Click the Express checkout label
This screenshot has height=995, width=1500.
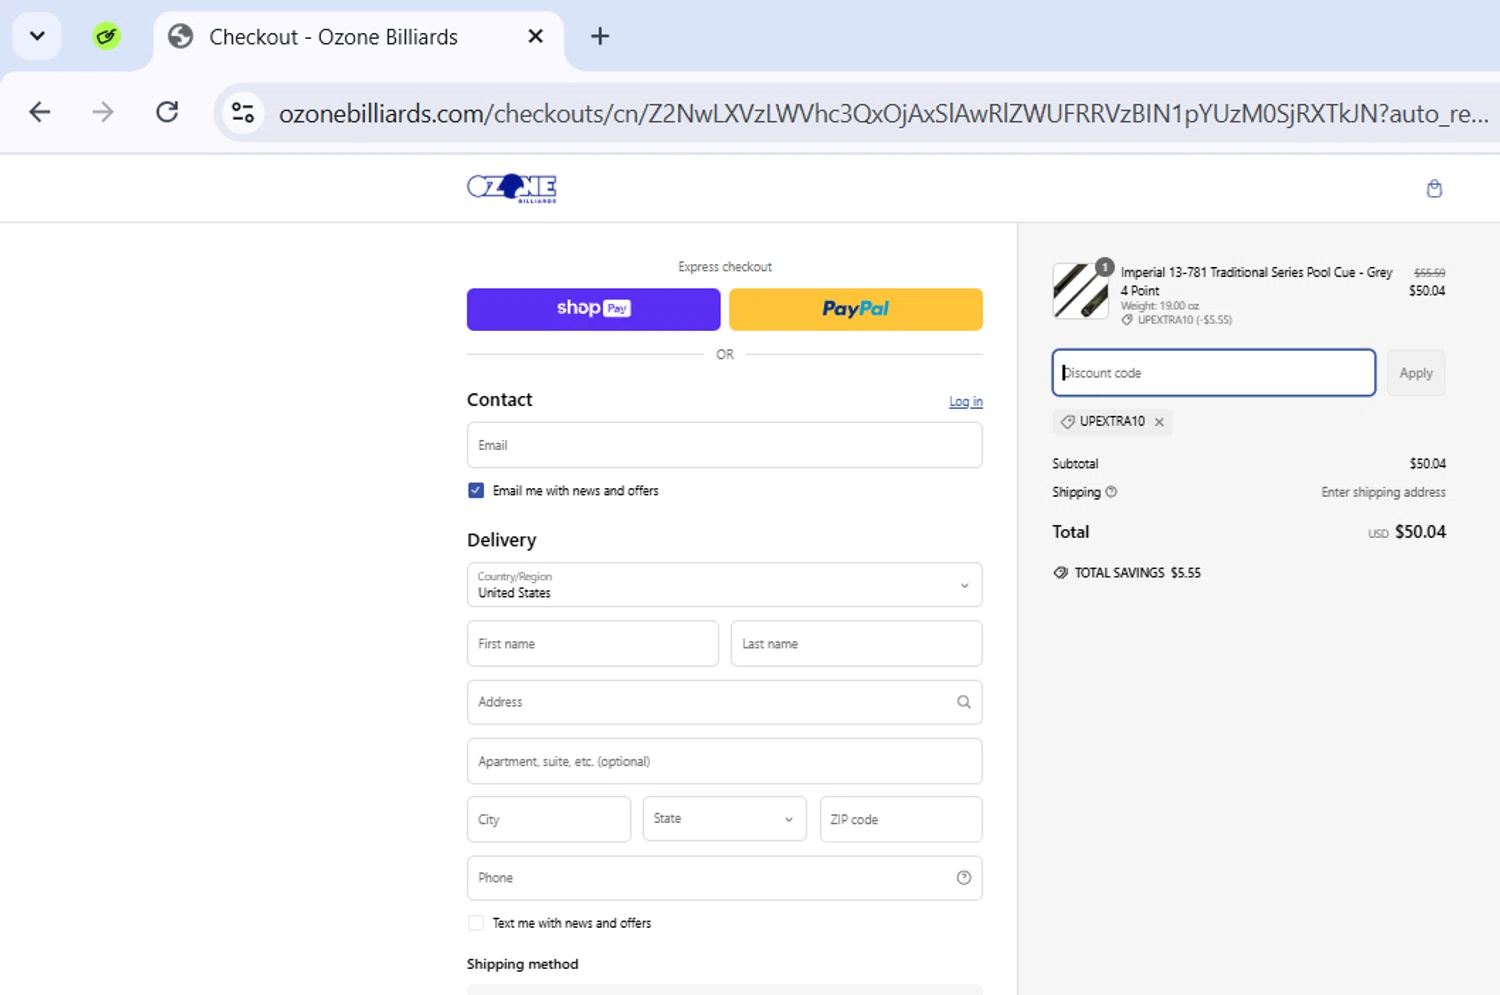725,267
